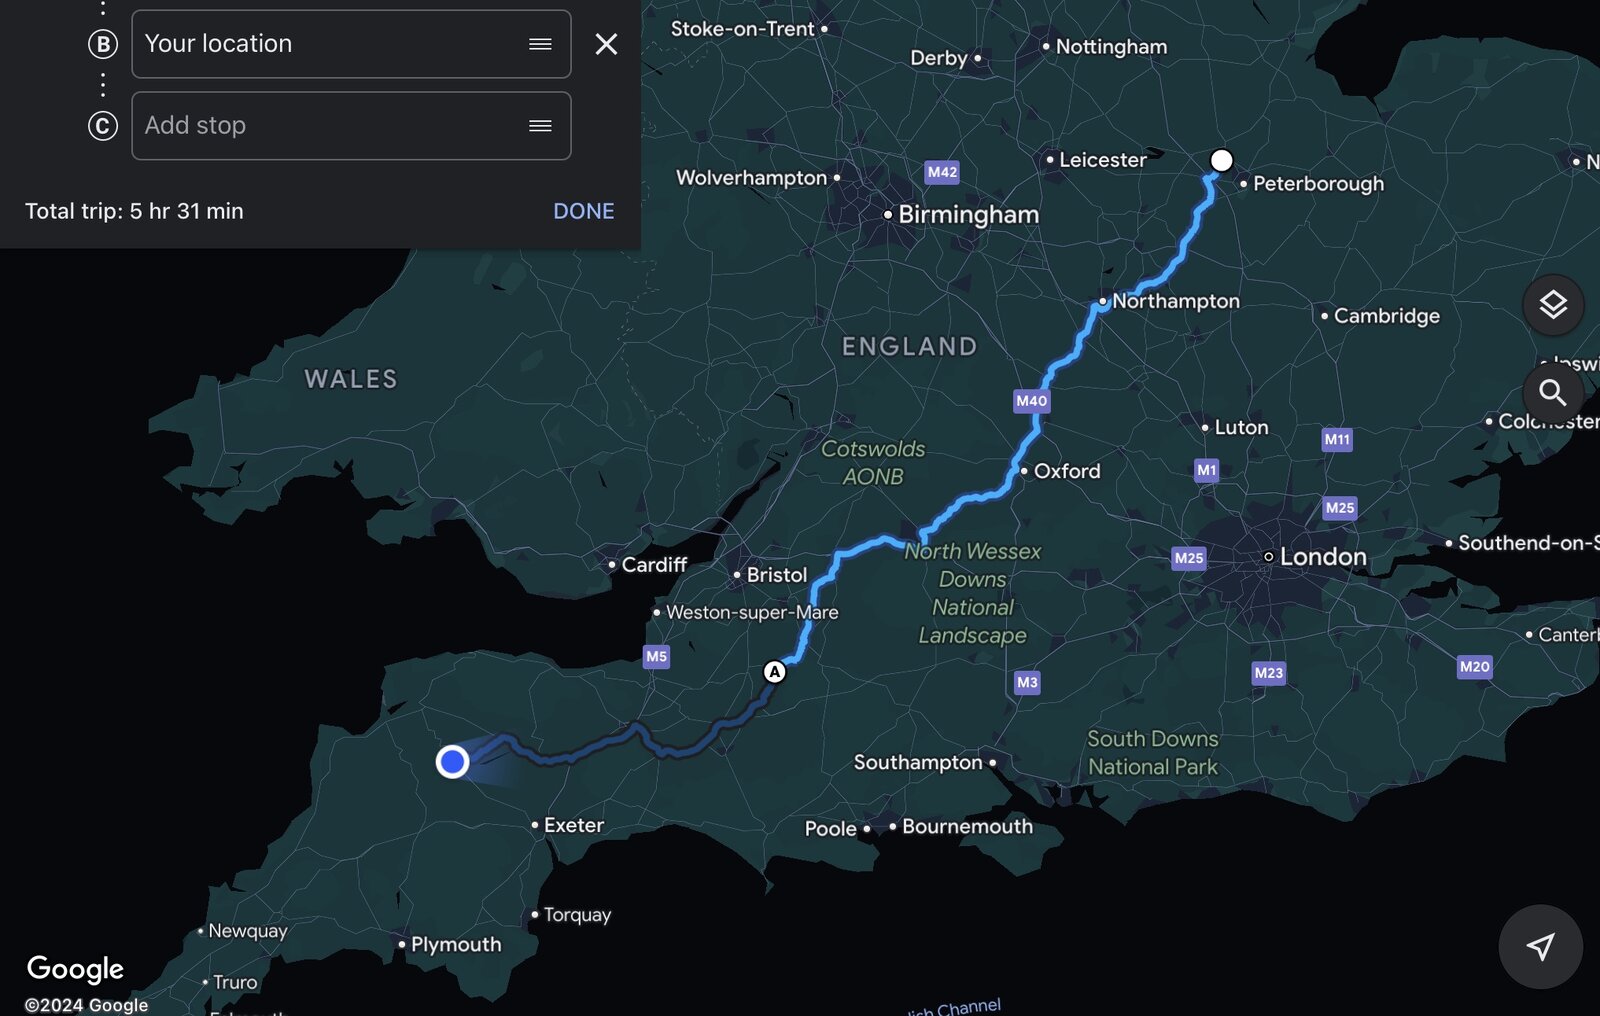Tap the M25 badge west of London
This screenshot has width=1600, height=1016.
tap(1189, 558)
